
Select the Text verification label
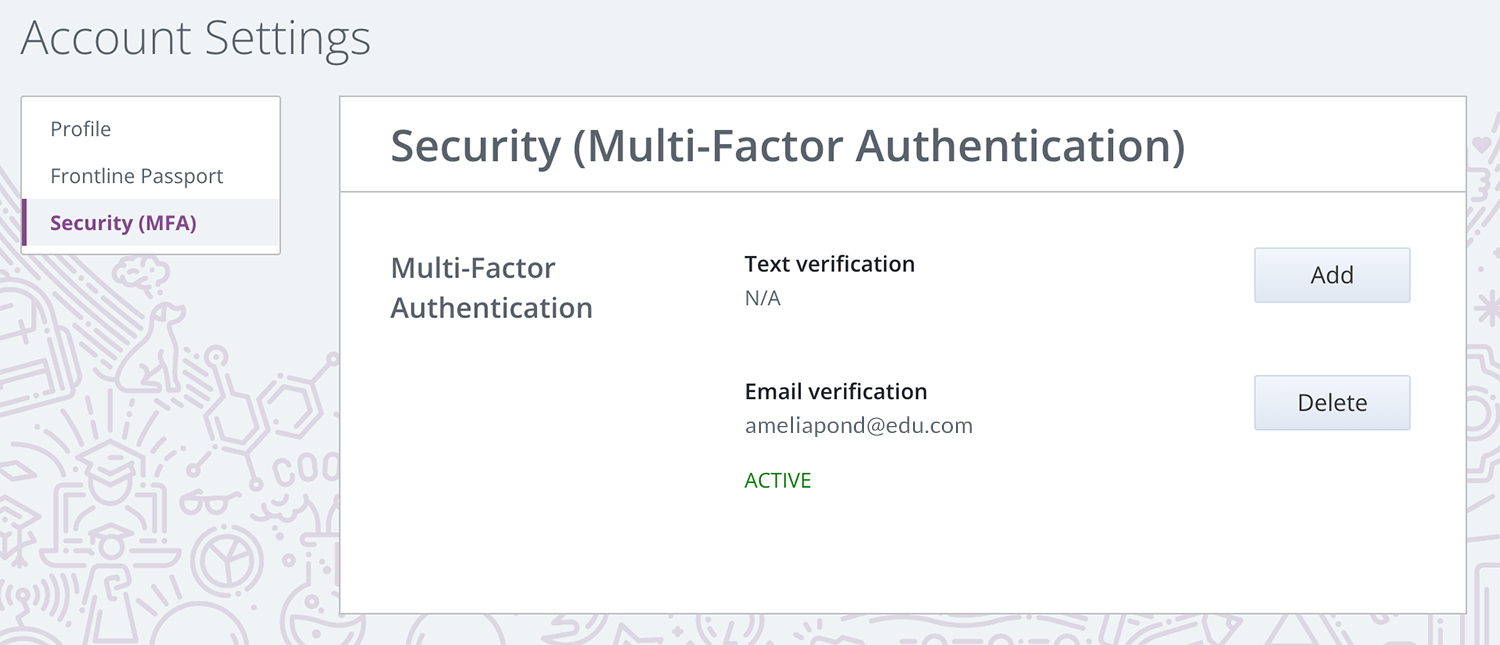[830, 264]
